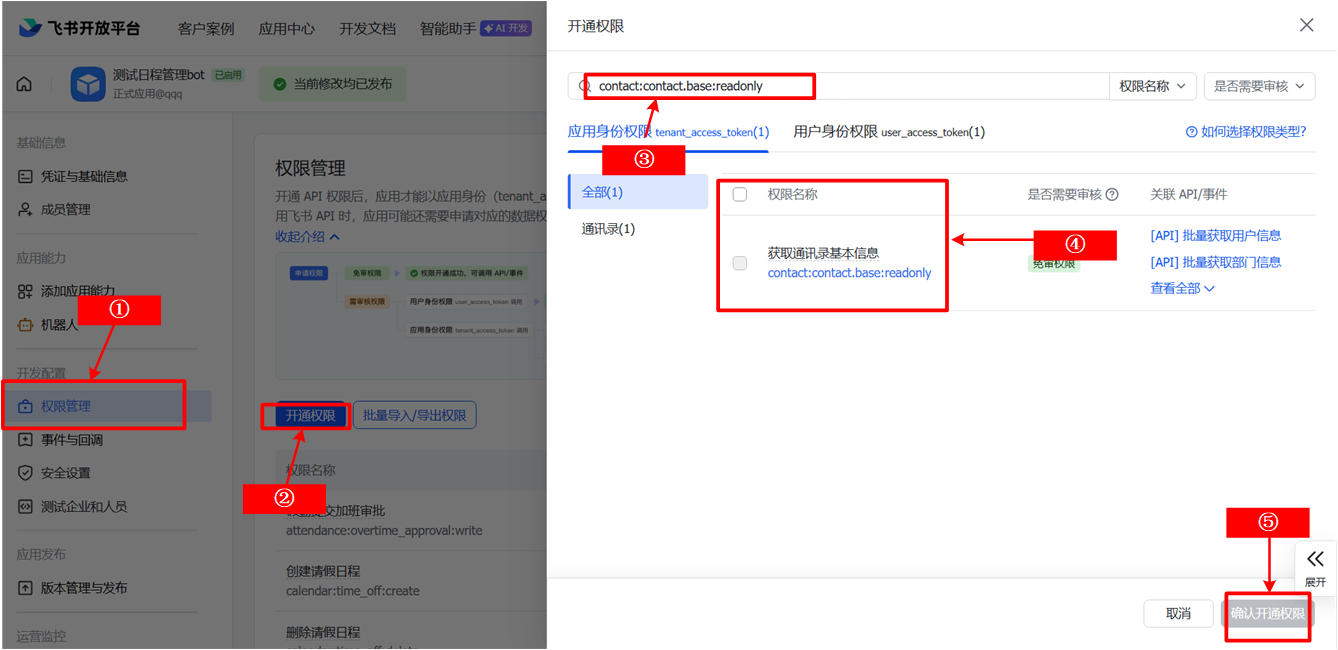Switch to 用户身份权限 user_access_token tab
1338x650 pixels.
888,132
